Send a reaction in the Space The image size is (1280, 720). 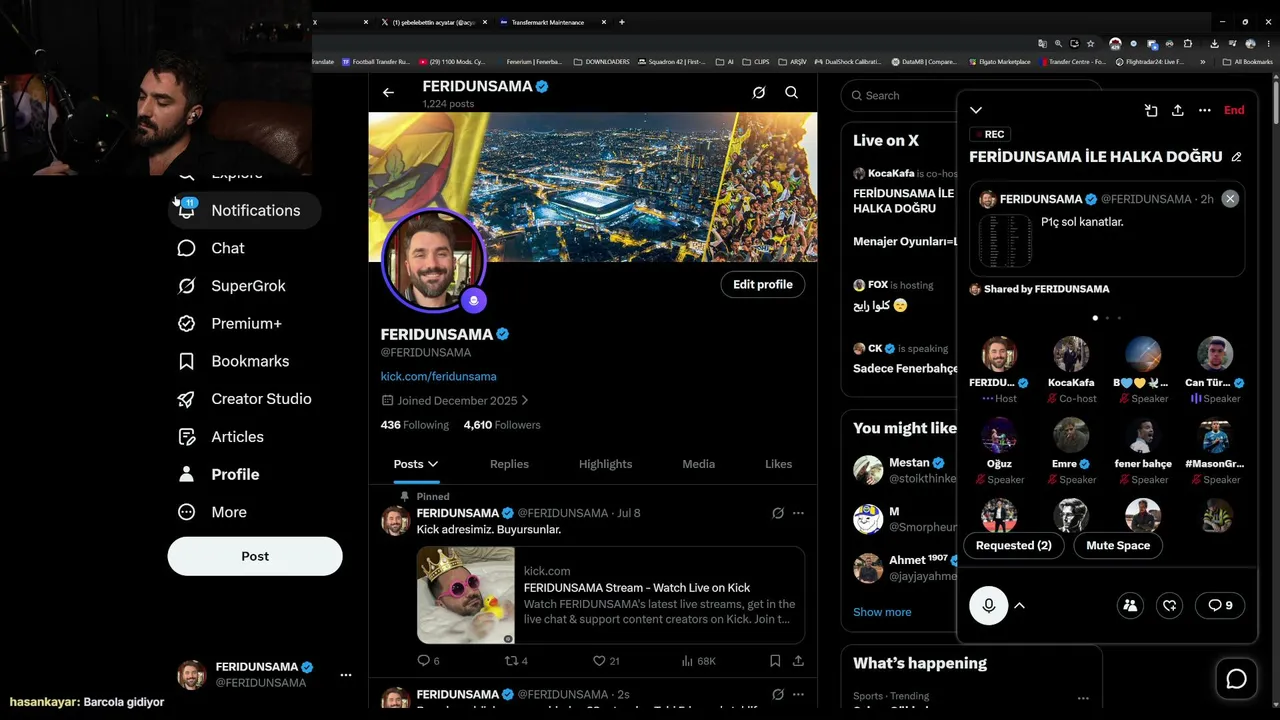1170,605
